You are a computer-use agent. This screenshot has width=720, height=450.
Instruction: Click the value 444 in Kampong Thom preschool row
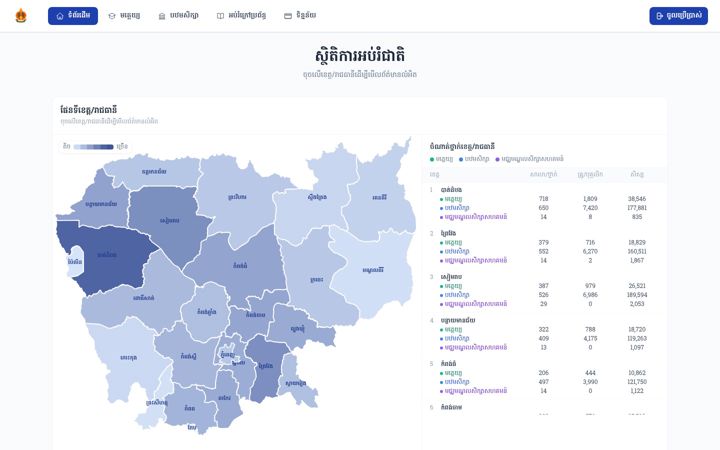590,373
